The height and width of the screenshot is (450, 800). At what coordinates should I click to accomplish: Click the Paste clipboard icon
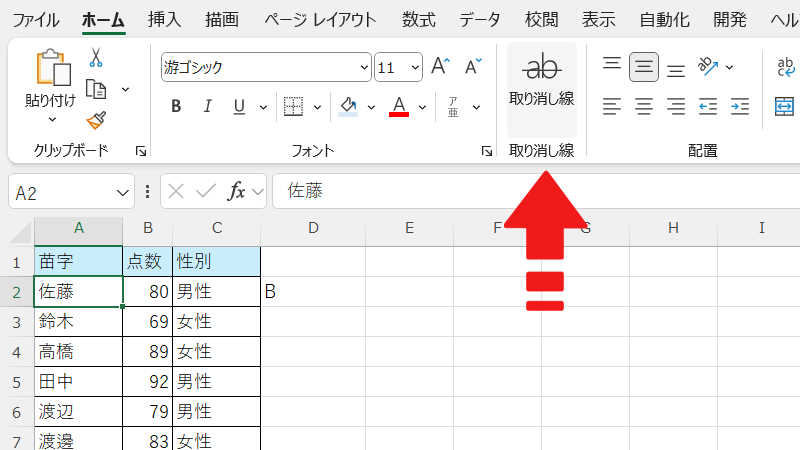point(51,68)
